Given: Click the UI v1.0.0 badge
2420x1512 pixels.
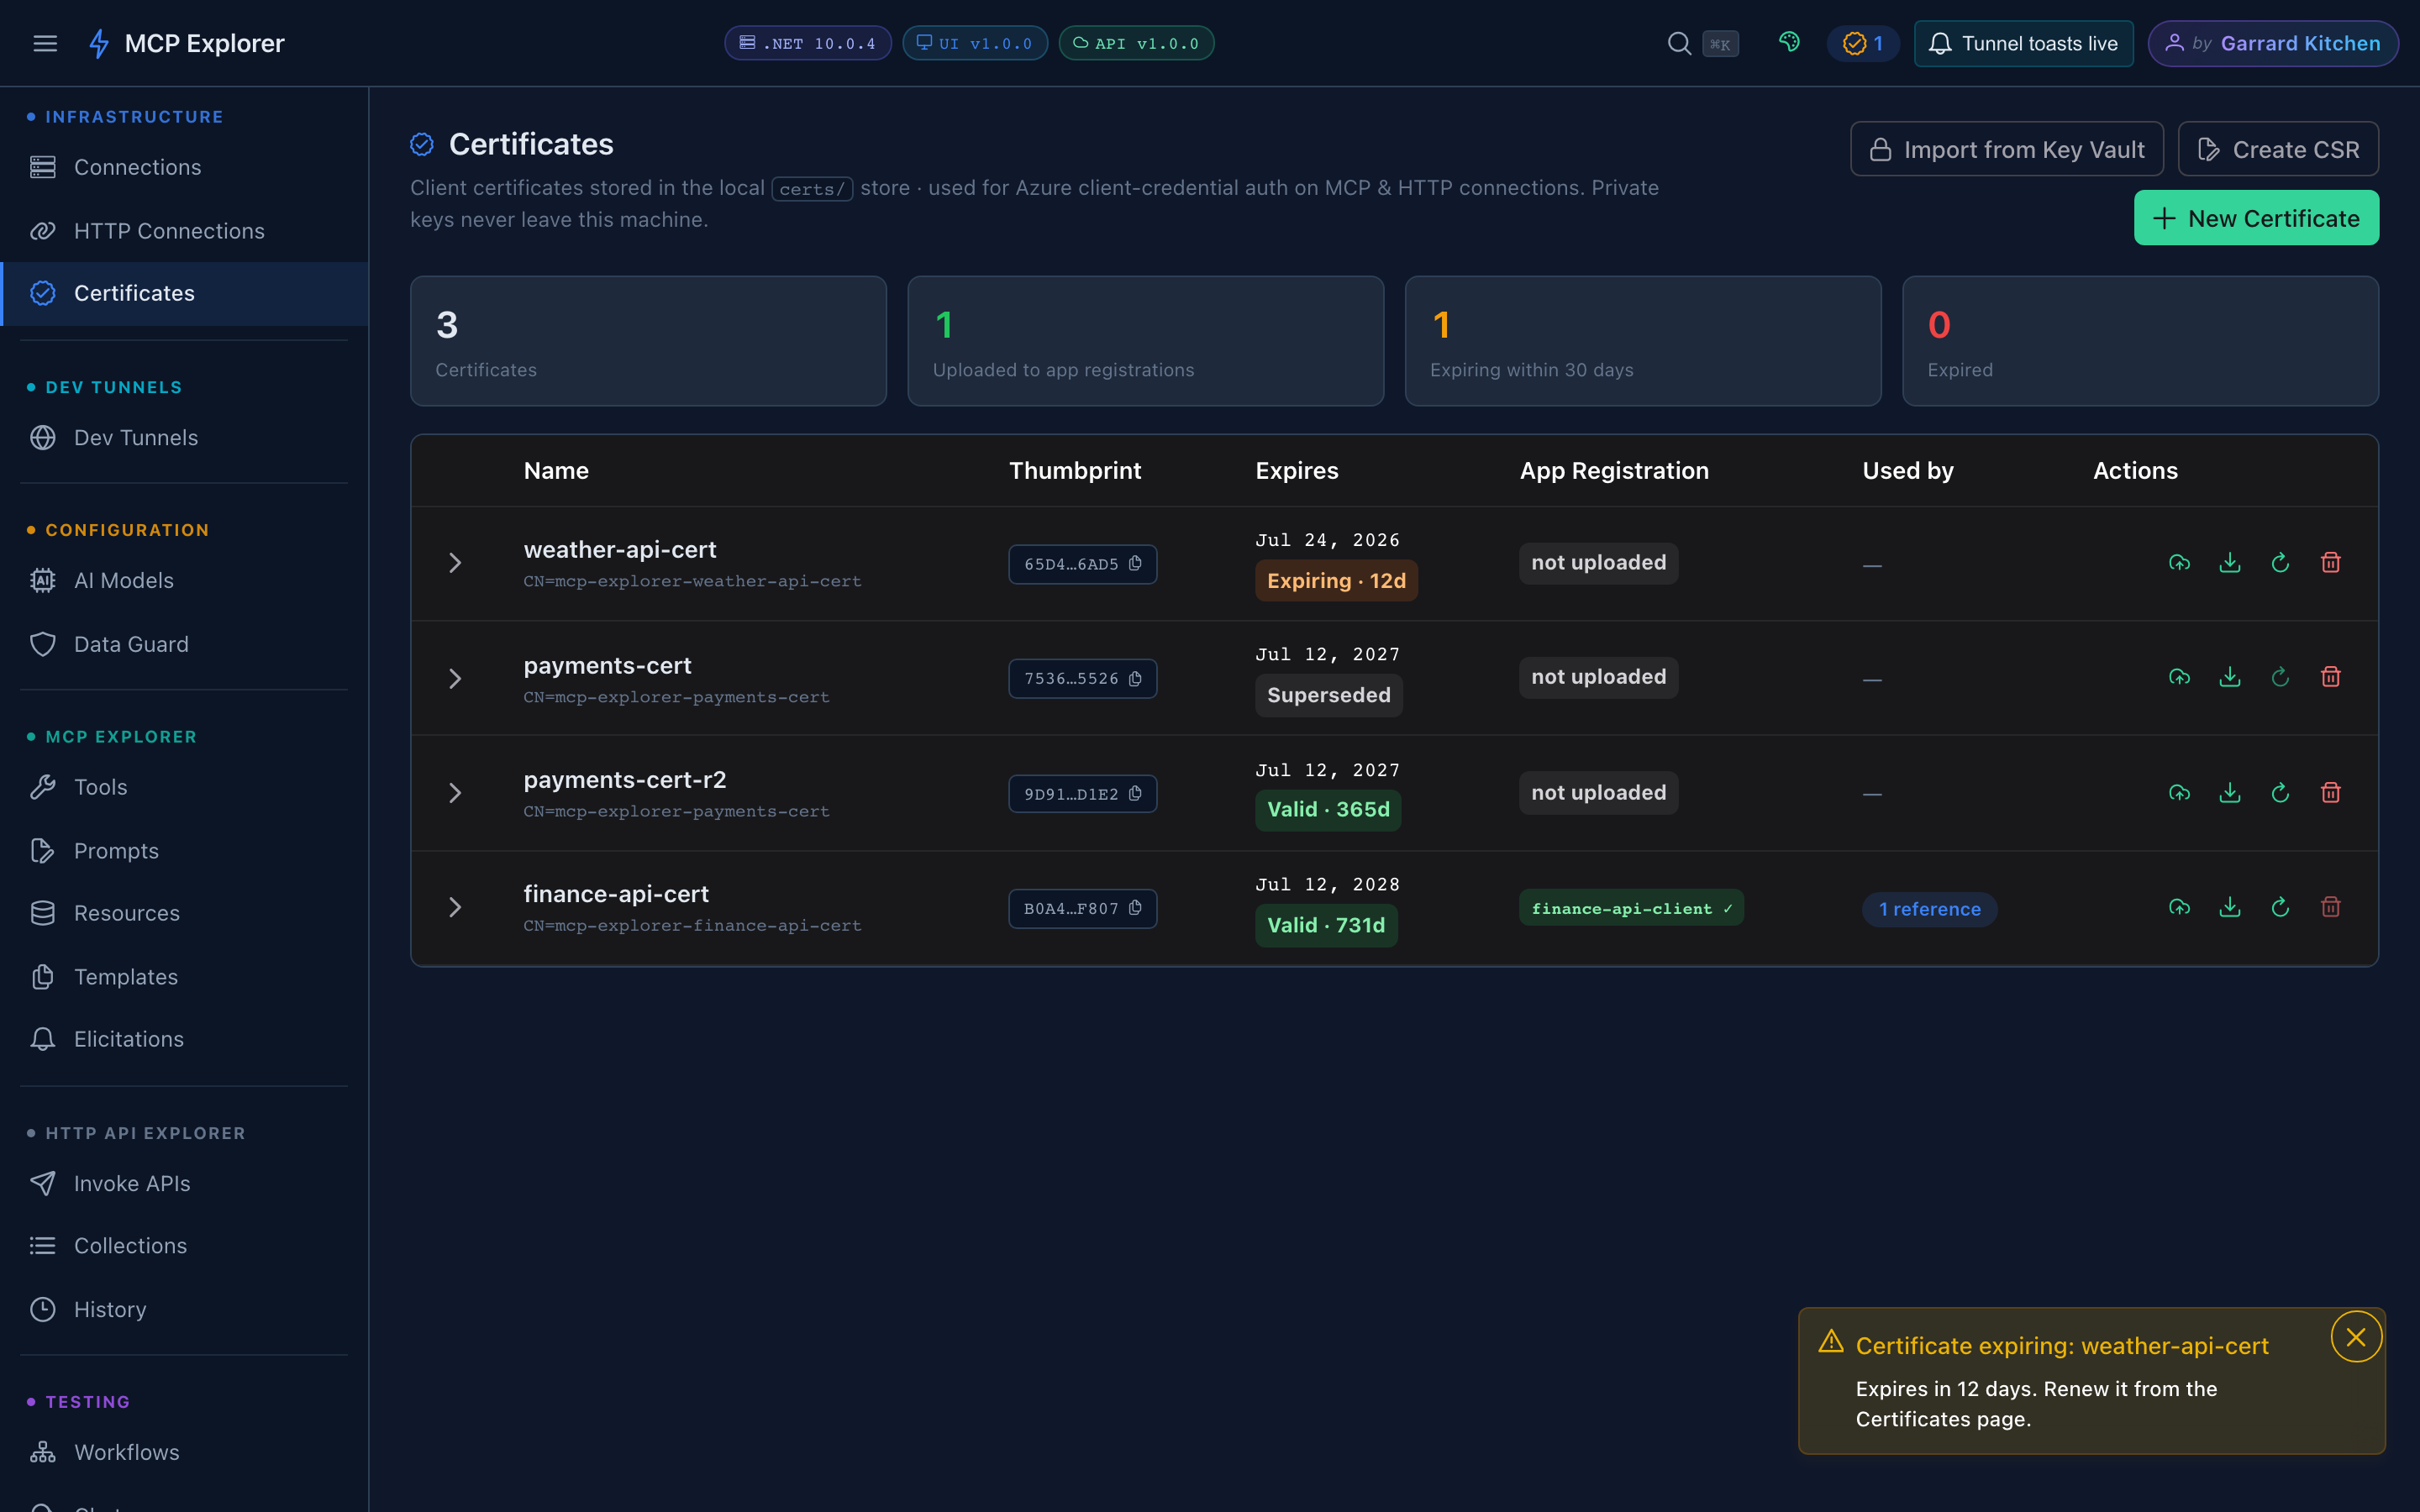Looking at the screenshot, I should (974, 43).
